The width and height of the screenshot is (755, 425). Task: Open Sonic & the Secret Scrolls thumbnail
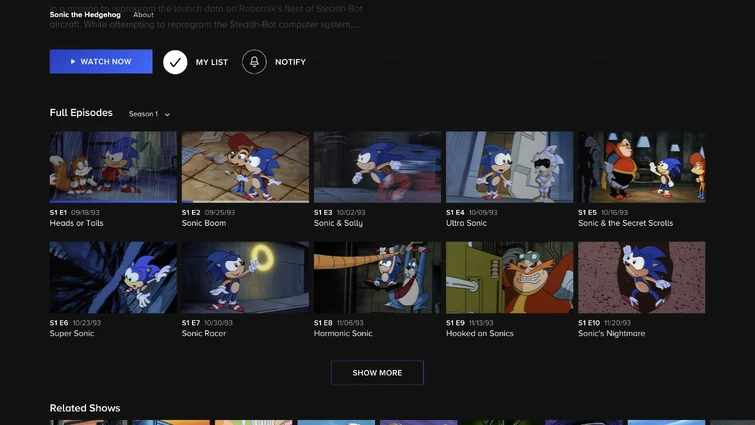click(641, 167)
